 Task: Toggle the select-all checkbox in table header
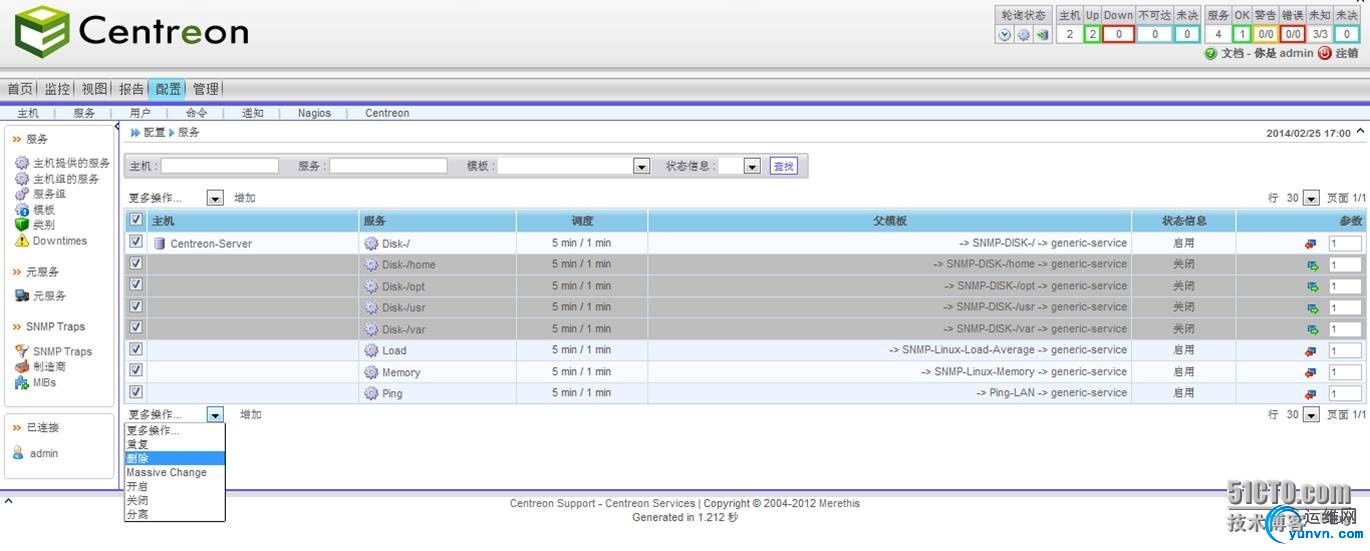(x=136, y=220)
